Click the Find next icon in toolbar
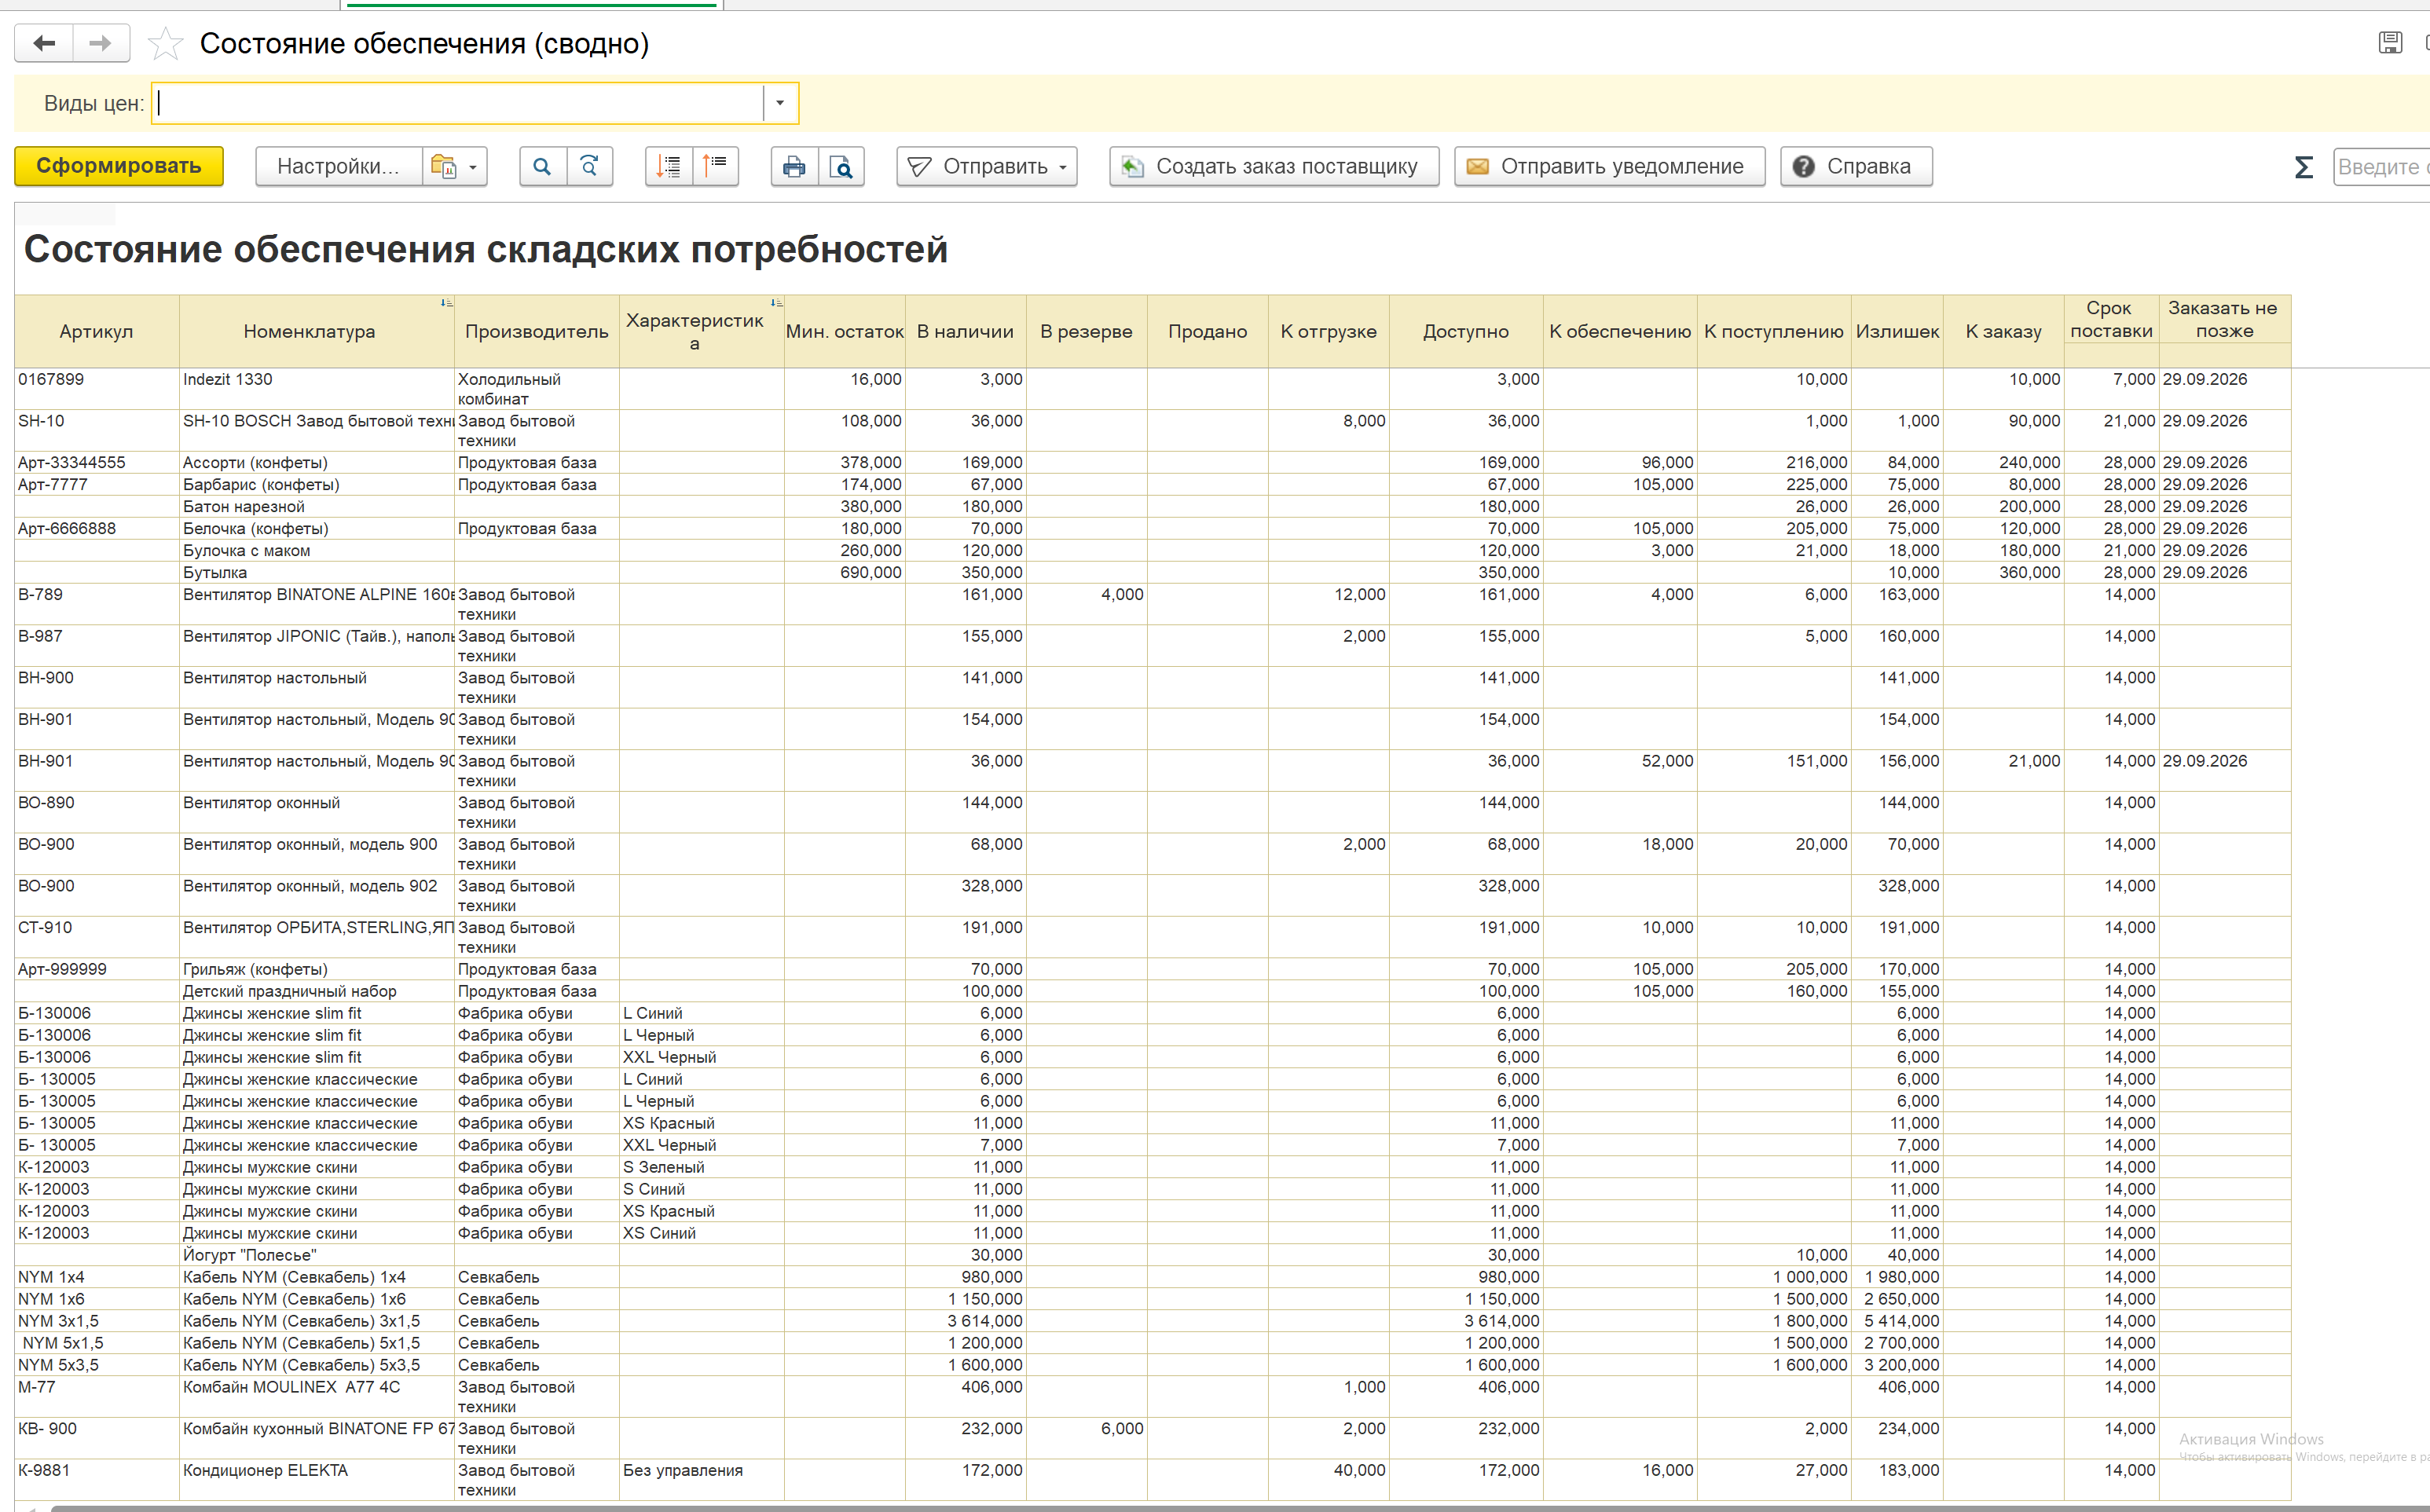Image resolution: width=2430 pixels, height=1512 pixels. [590, 166]
